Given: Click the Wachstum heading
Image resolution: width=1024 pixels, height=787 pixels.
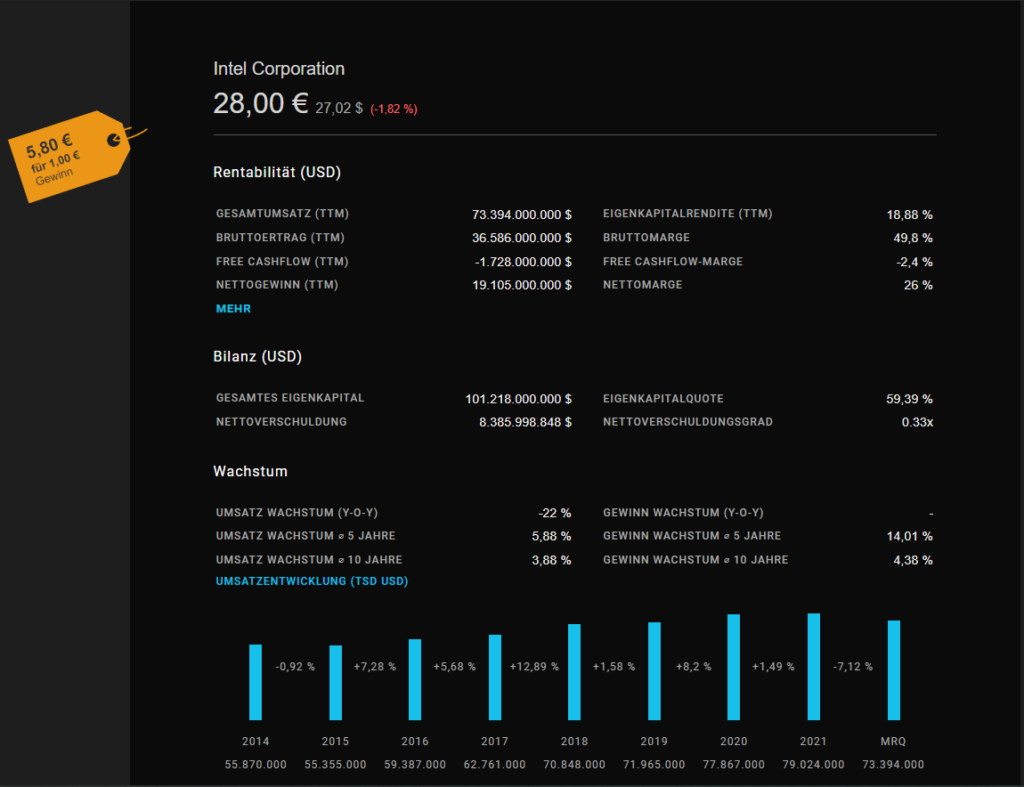Looking at the screenshot, I should pyautogui.click(x=250, y=472).
